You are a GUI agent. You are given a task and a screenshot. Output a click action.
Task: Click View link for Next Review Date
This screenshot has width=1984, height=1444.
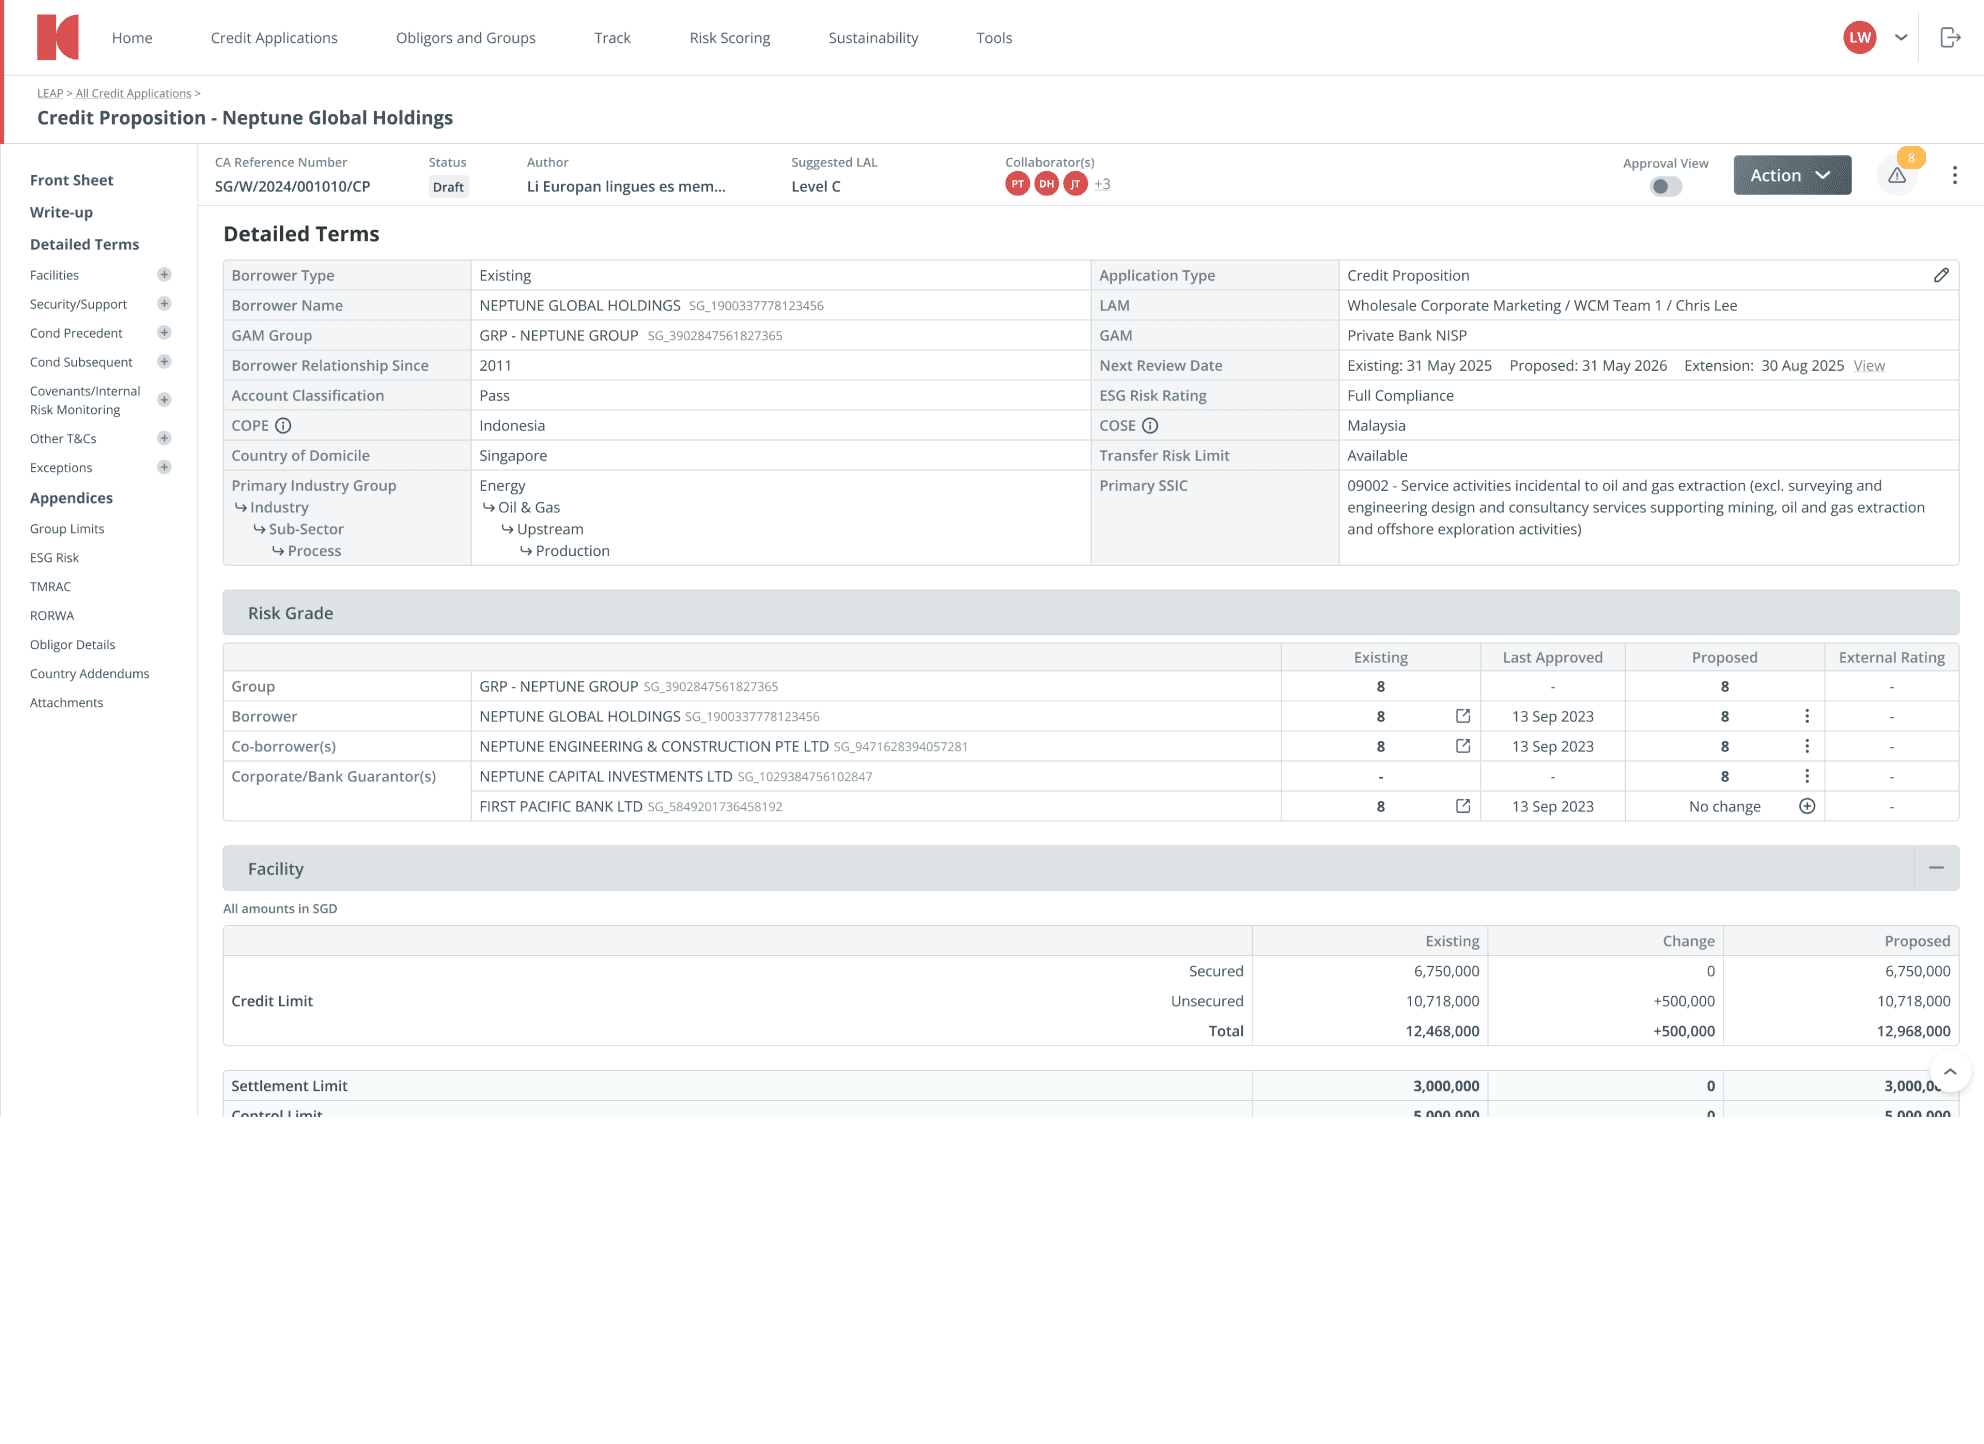tap(1868, 366)
